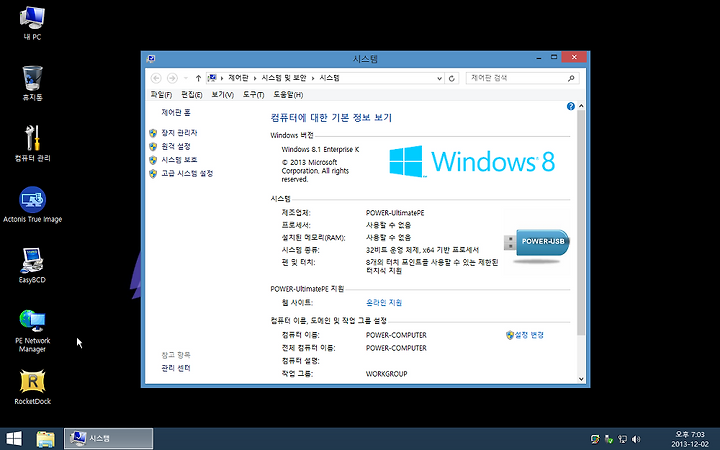Click the forward navigation arrow
Viewport: 720px width, 450px height.
click(x=172, y=78)
